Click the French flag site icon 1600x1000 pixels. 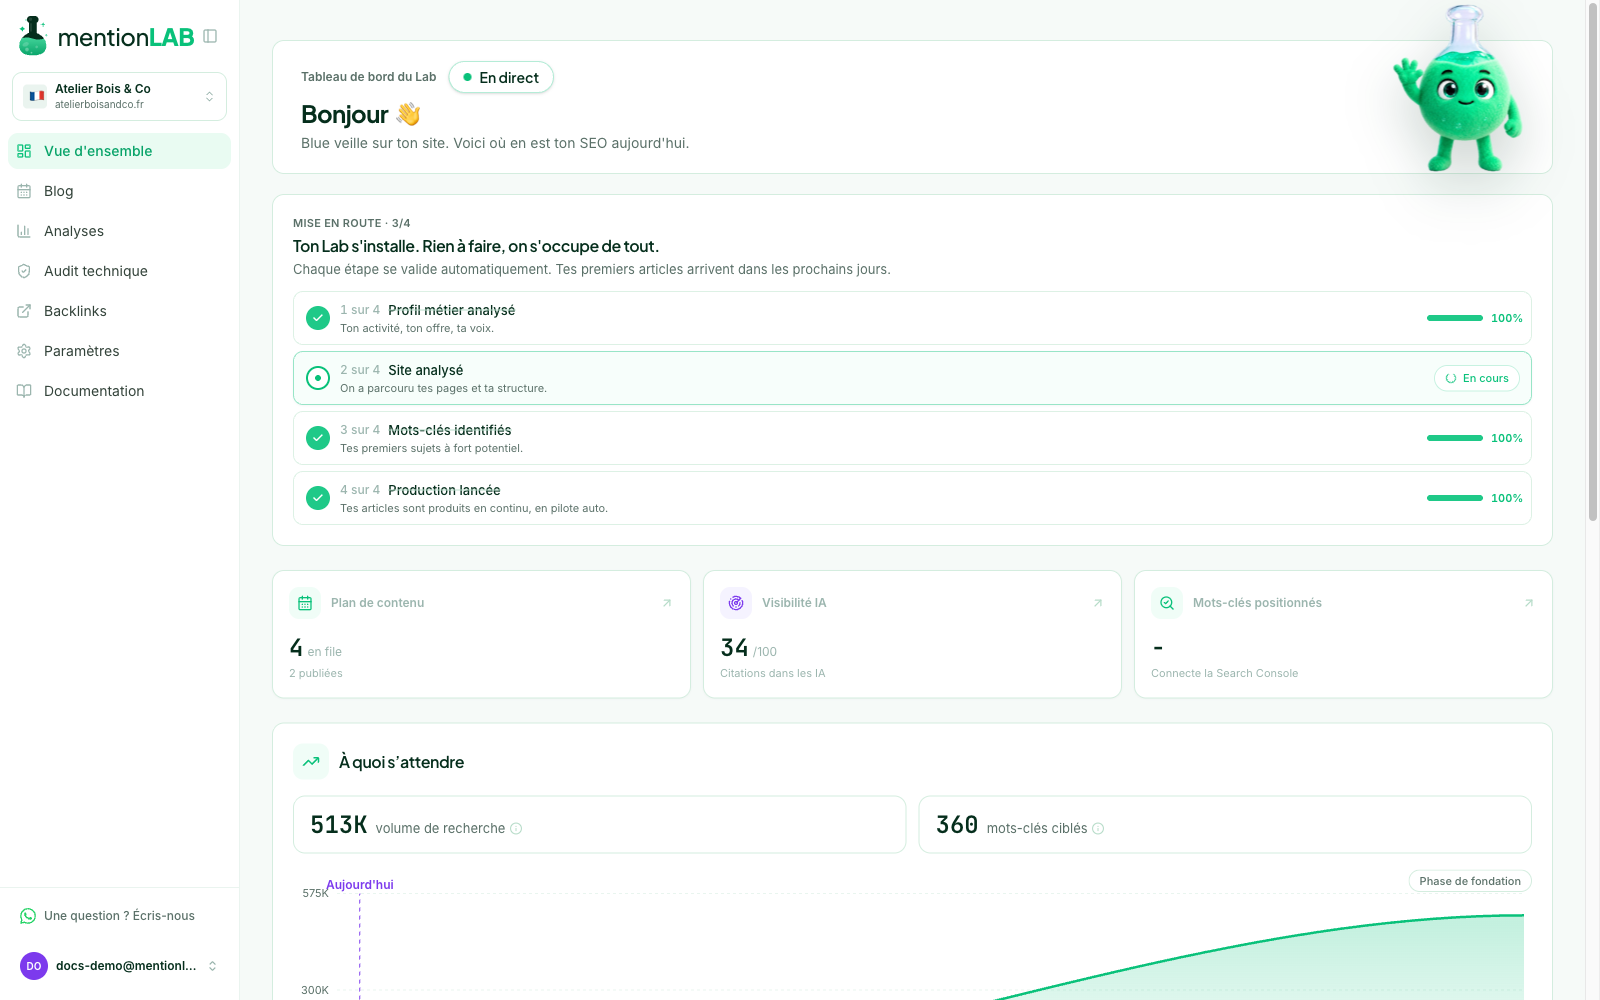37,96
